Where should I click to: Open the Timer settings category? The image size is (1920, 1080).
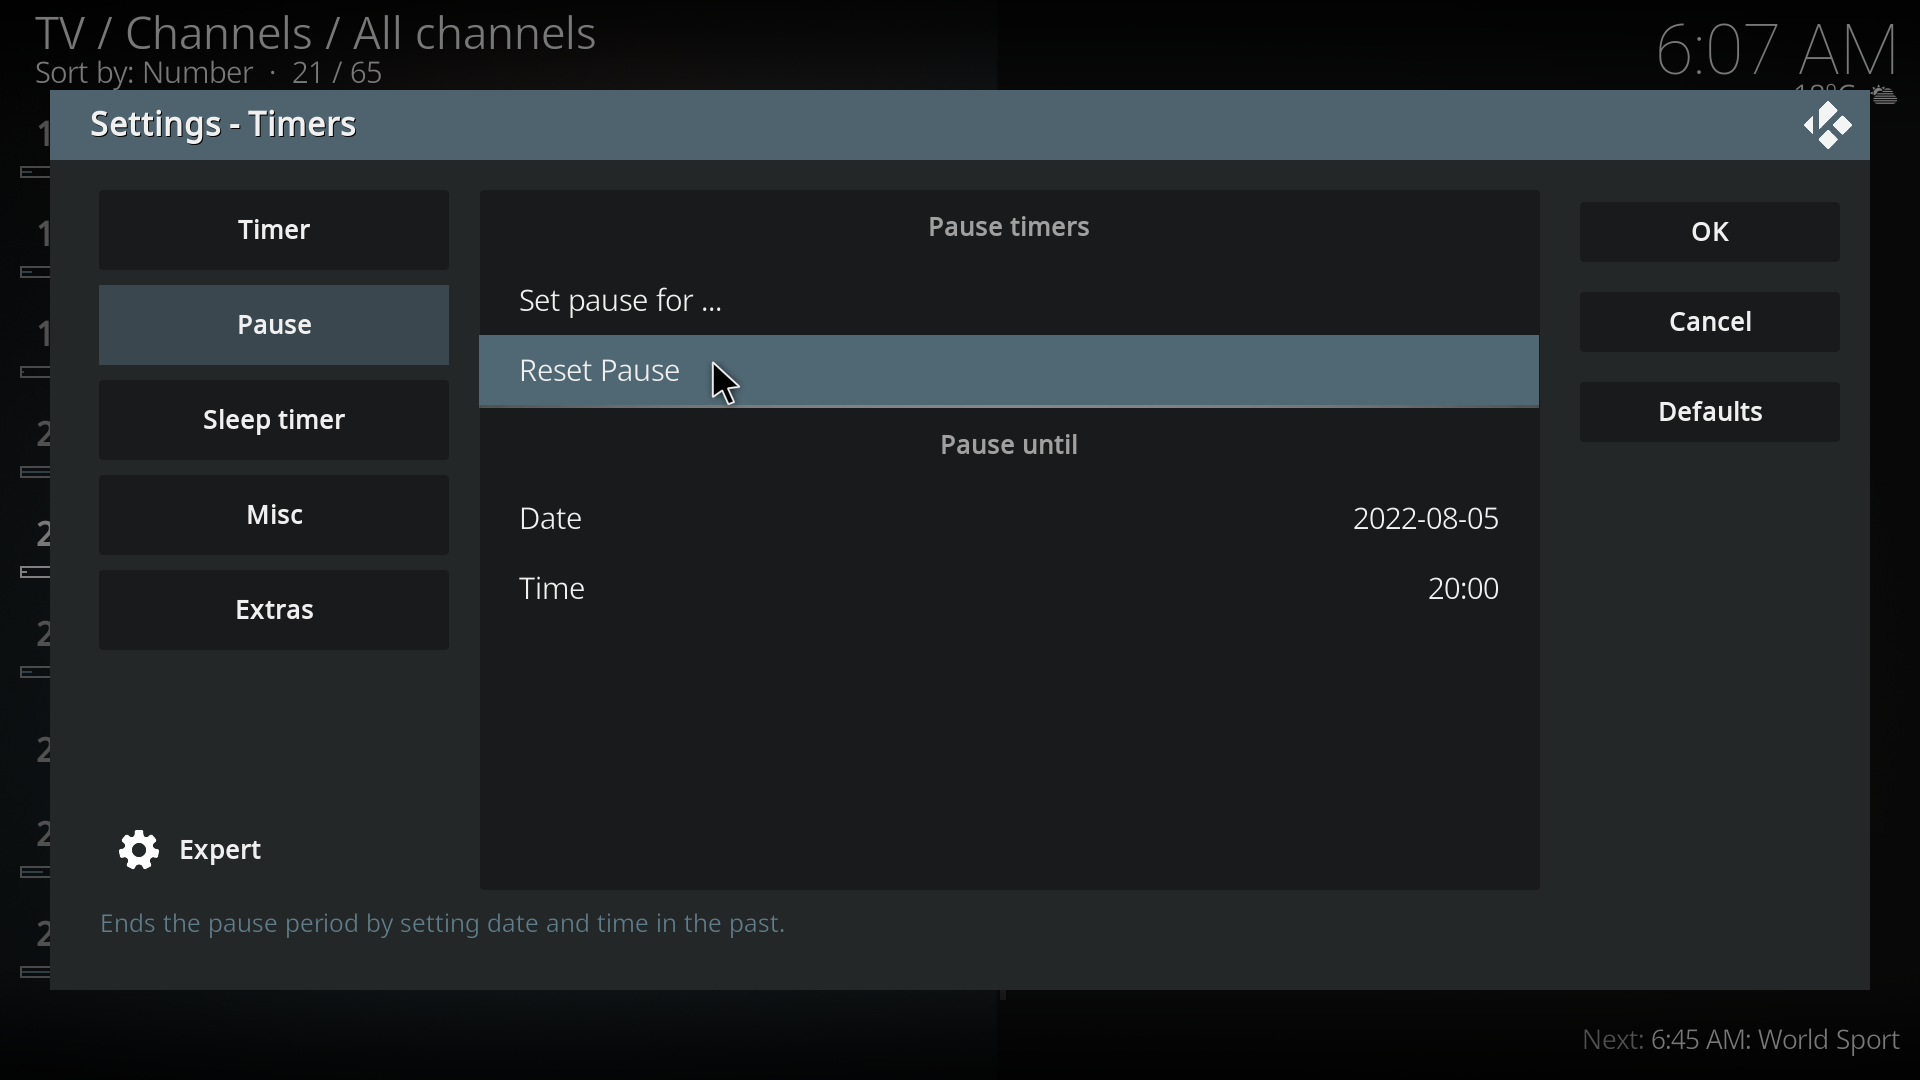point(274,231)
